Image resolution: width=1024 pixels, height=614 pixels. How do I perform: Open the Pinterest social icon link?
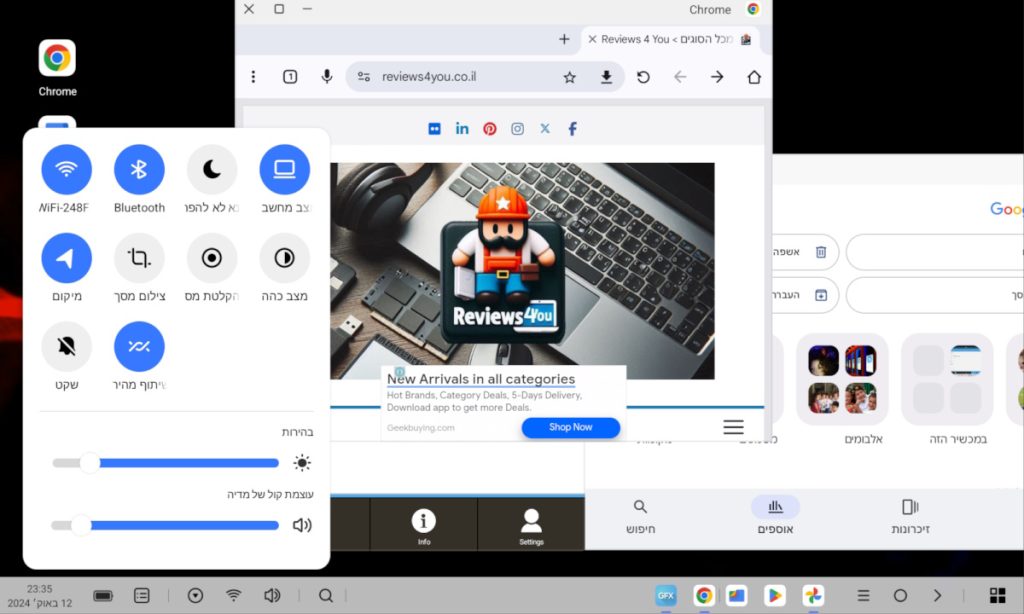coord(490,129)
